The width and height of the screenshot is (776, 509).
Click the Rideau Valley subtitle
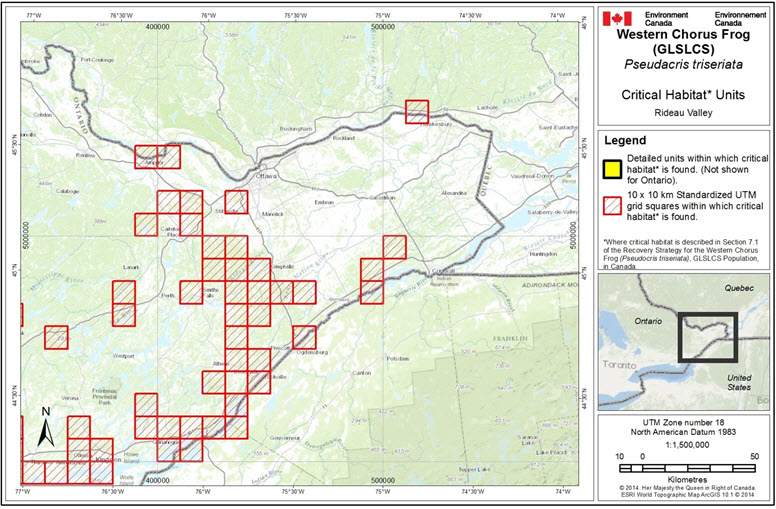[685, 113]
